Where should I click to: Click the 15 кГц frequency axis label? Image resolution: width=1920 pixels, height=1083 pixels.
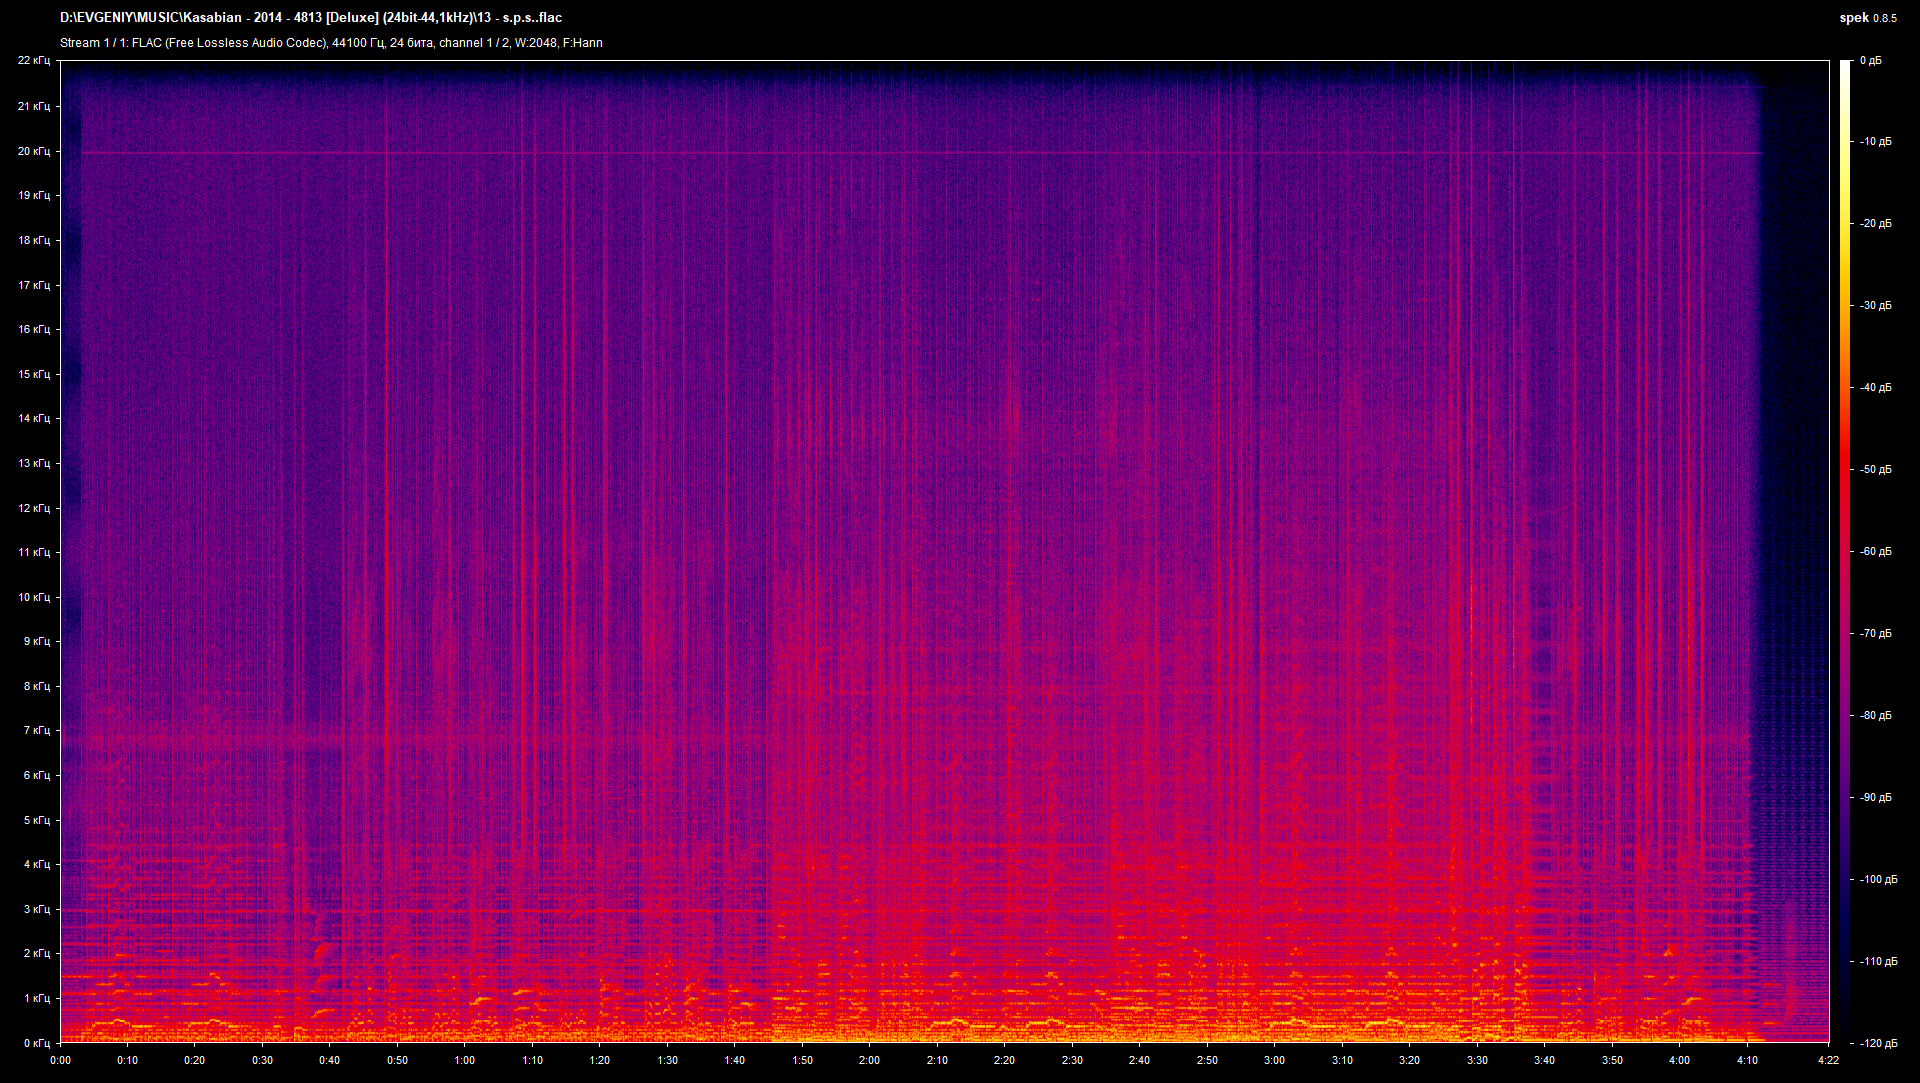pyautogui.click(x=33, y=374)
